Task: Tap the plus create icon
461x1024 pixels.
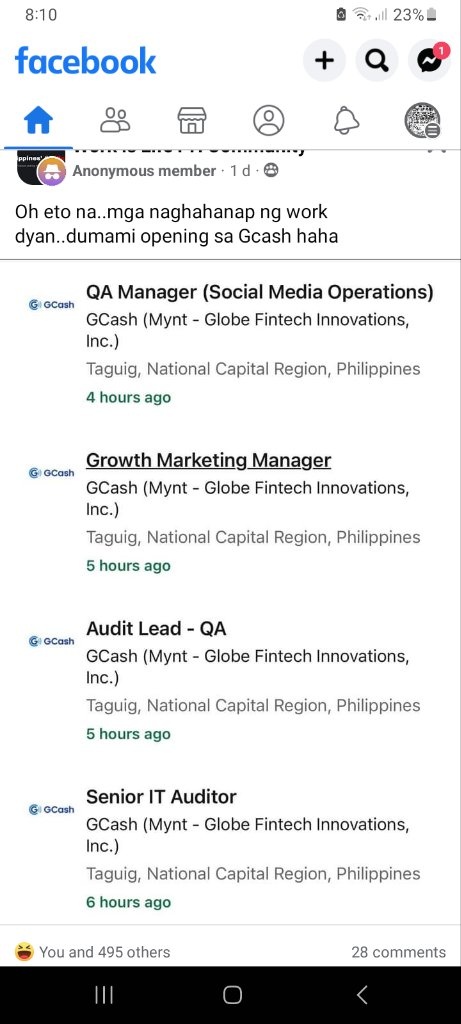Action: [x=325, y=61]
